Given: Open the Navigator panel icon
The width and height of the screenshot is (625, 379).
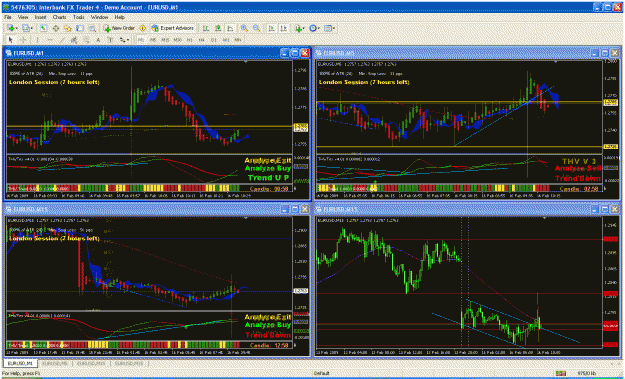Looking at the screenshot, I should (x=68, y=28).
